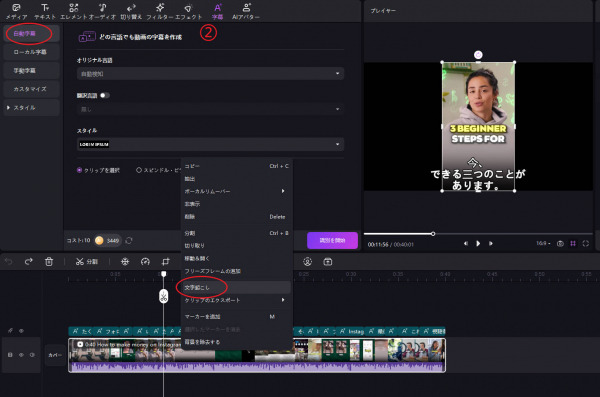The width and height of the screenshot is (600, 397).
Task: Choose the Transcription entry in the context menu
Action: [235, 288]
